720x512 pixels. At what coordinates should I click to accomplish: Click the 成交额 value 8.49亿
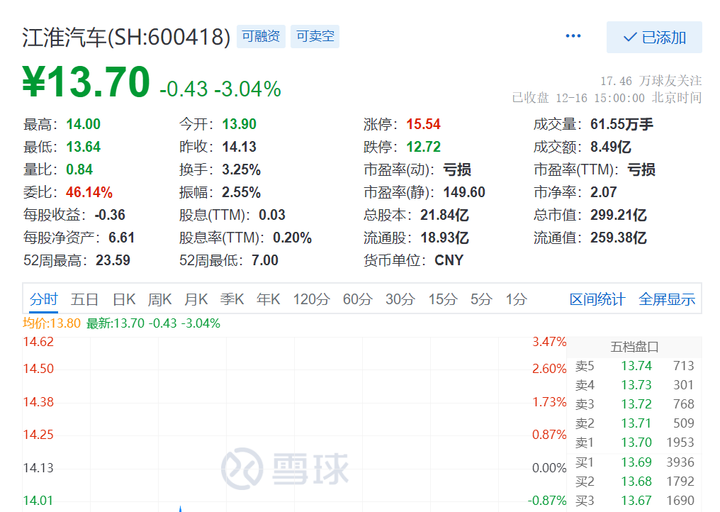pos(611,147)
